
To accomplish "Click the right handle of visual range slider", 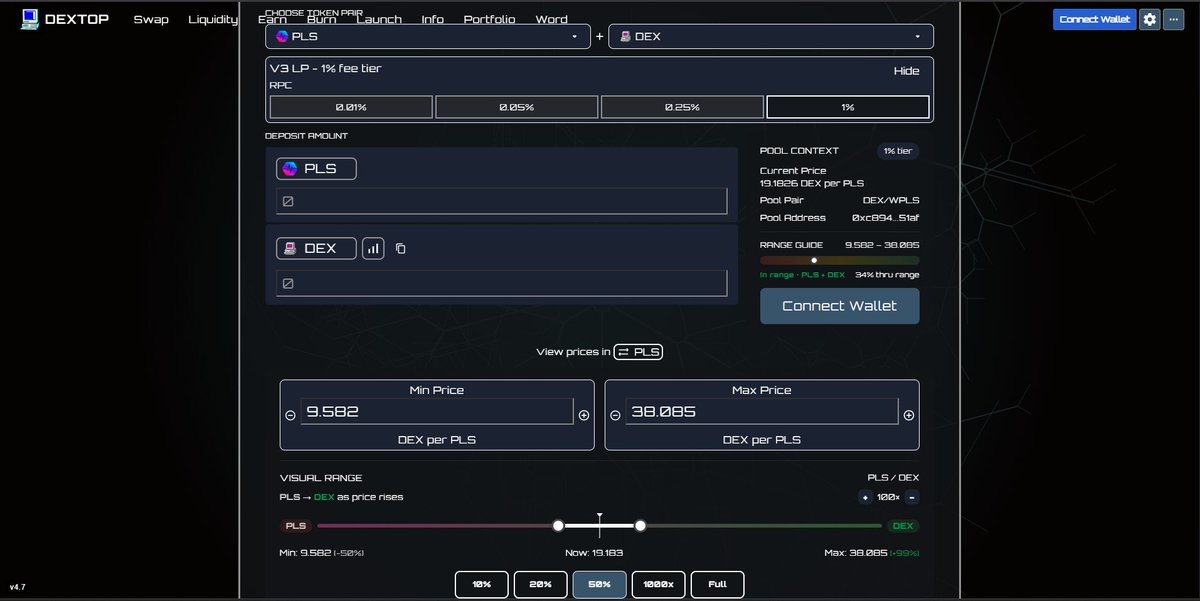I will (640, 526).
